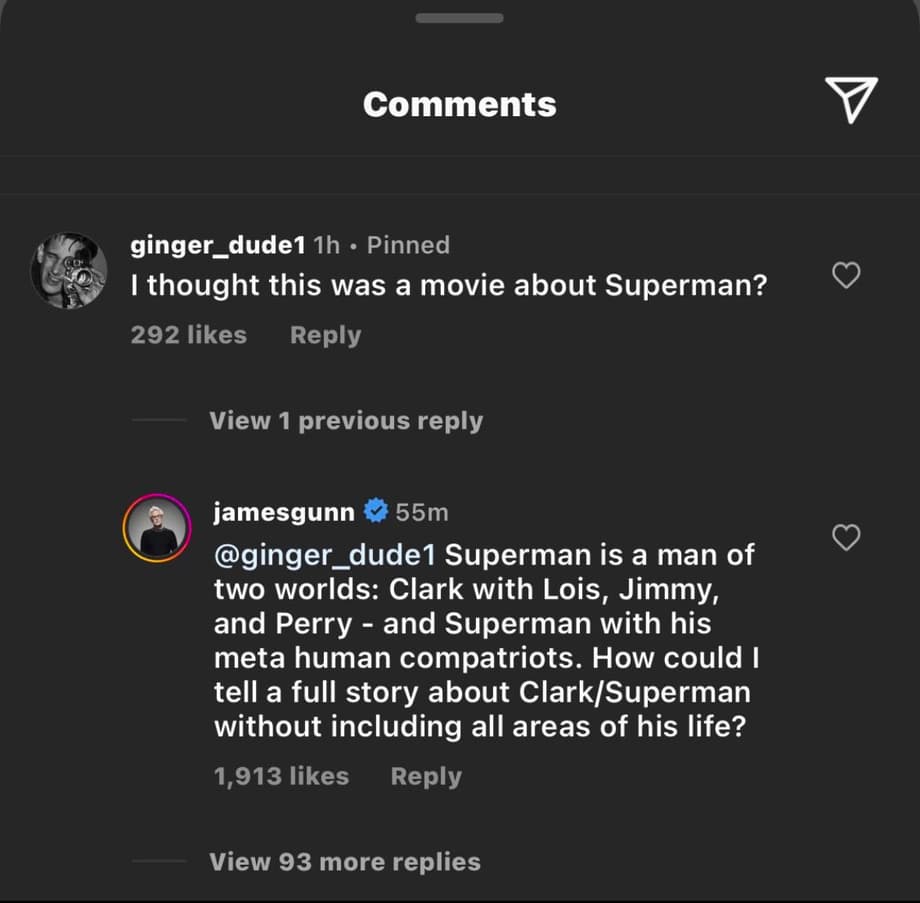The image size is (920, 903).
Task: View the 1,913 likes list
Action: coord(281,776)
